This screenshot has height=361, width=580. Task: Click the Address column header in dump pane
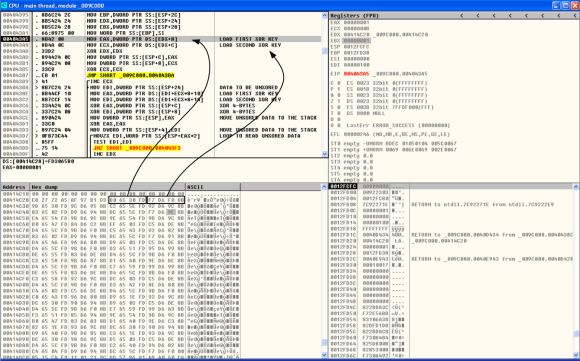coord(15,187)
